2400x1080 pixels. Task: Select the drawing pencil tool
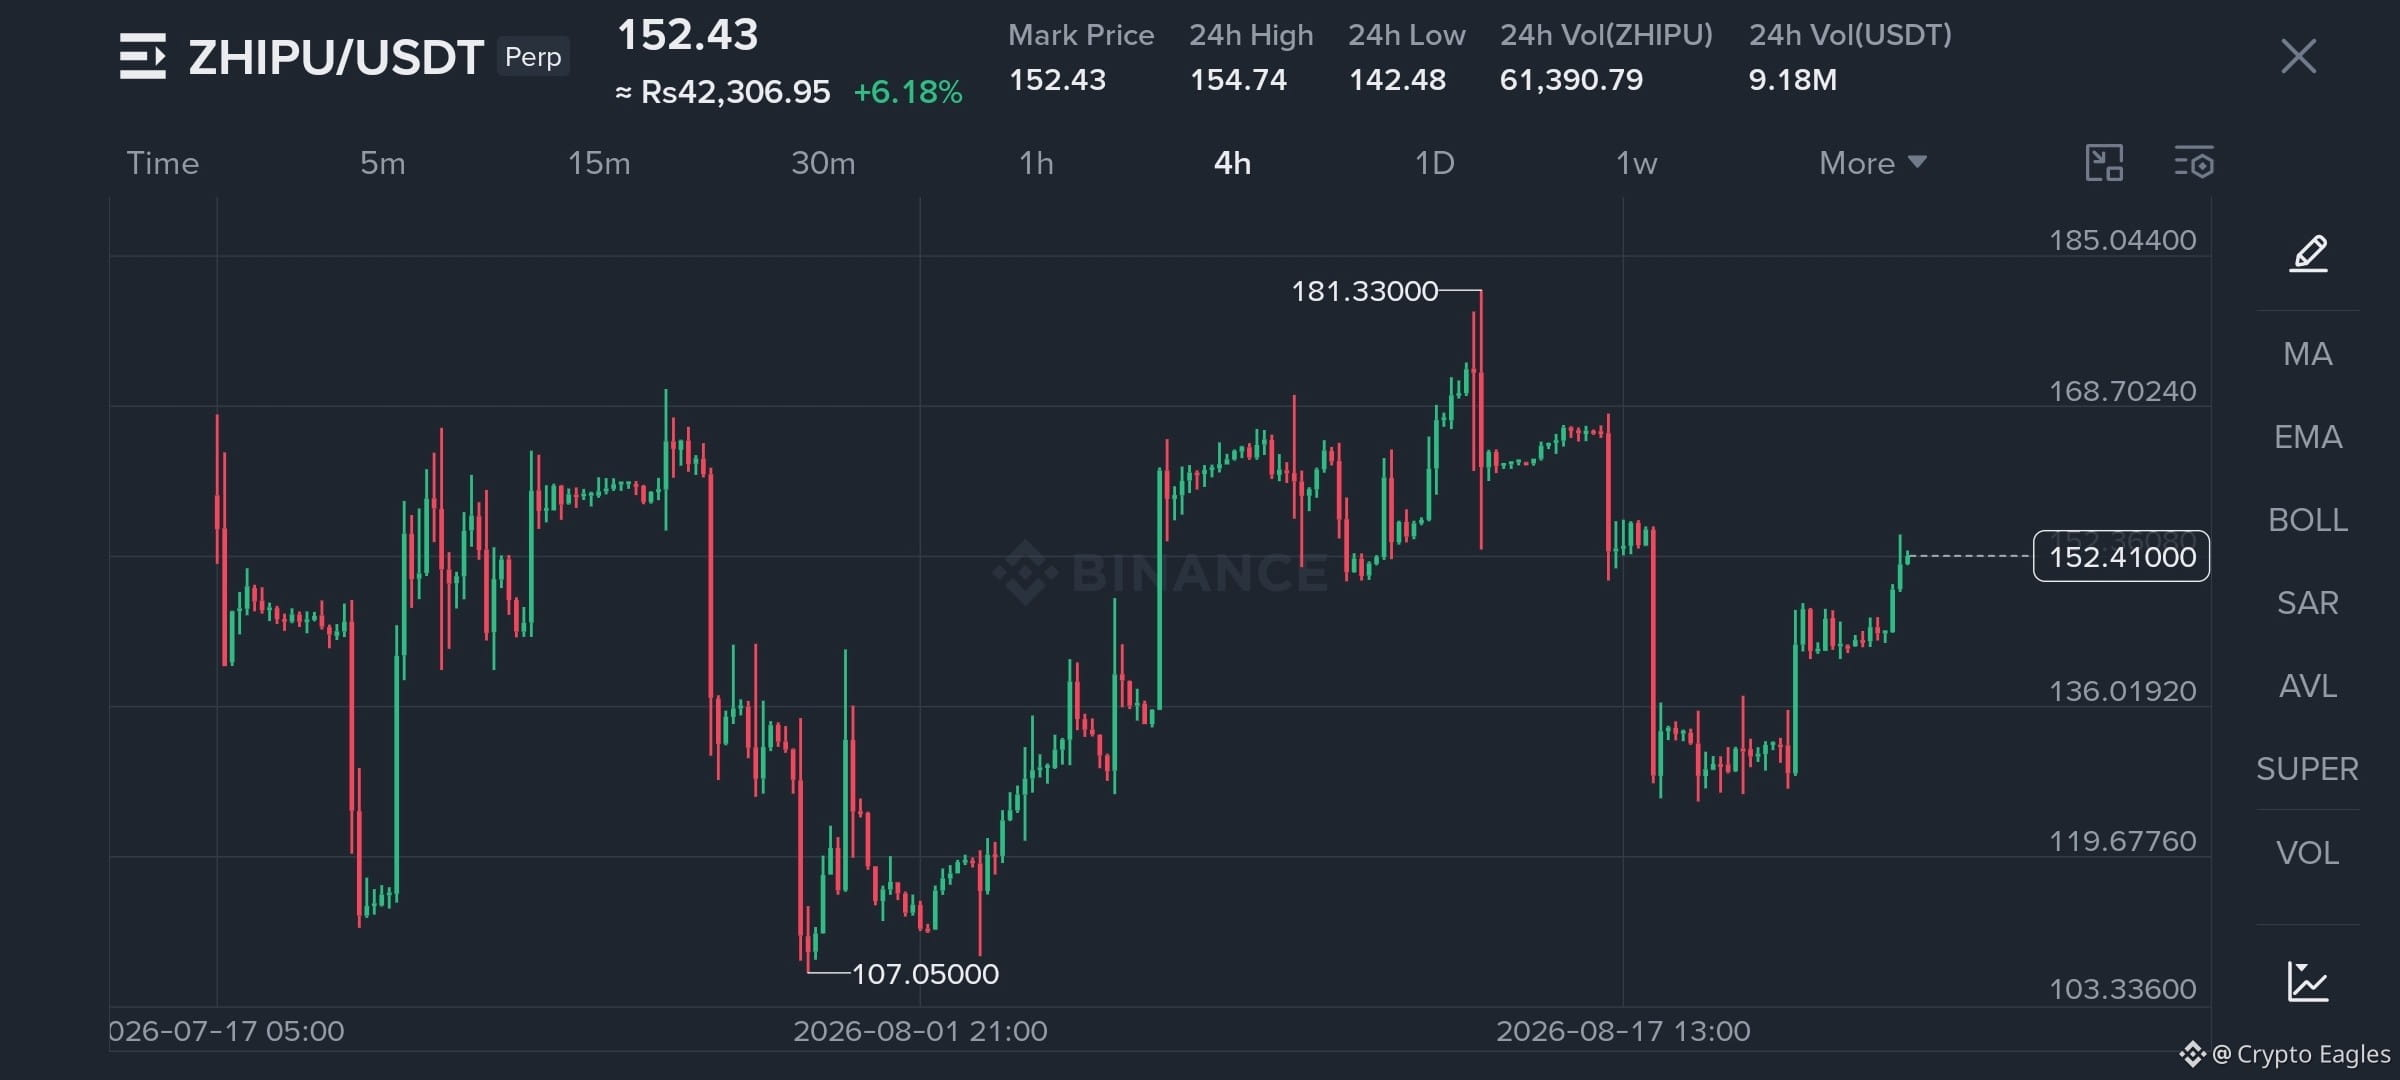pyautogui.click(x=2308, y=253)
